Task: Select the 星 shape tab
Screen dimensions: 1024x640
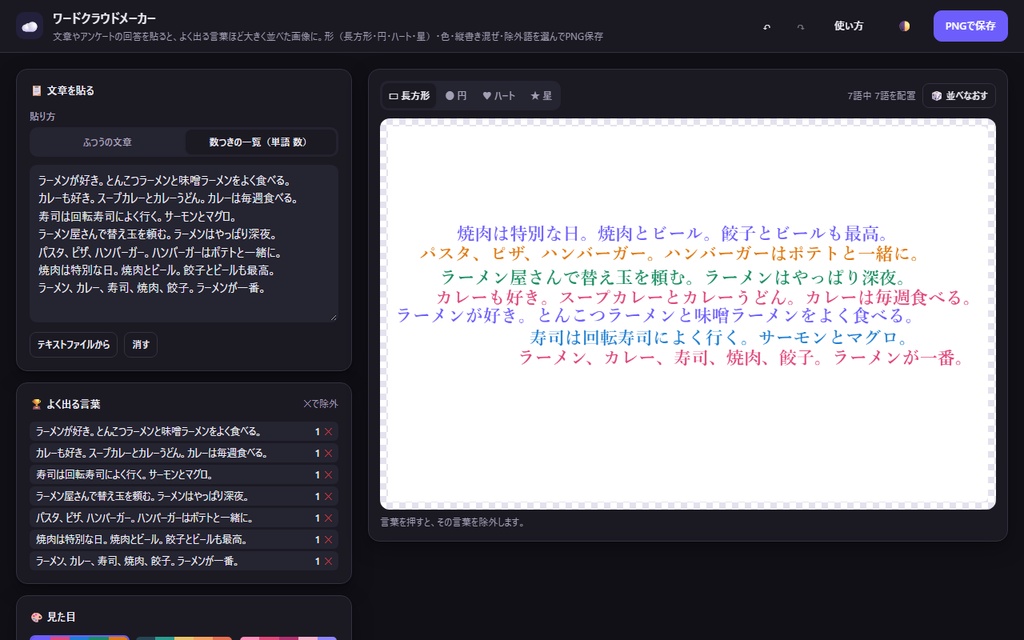Action: [541, 96]
